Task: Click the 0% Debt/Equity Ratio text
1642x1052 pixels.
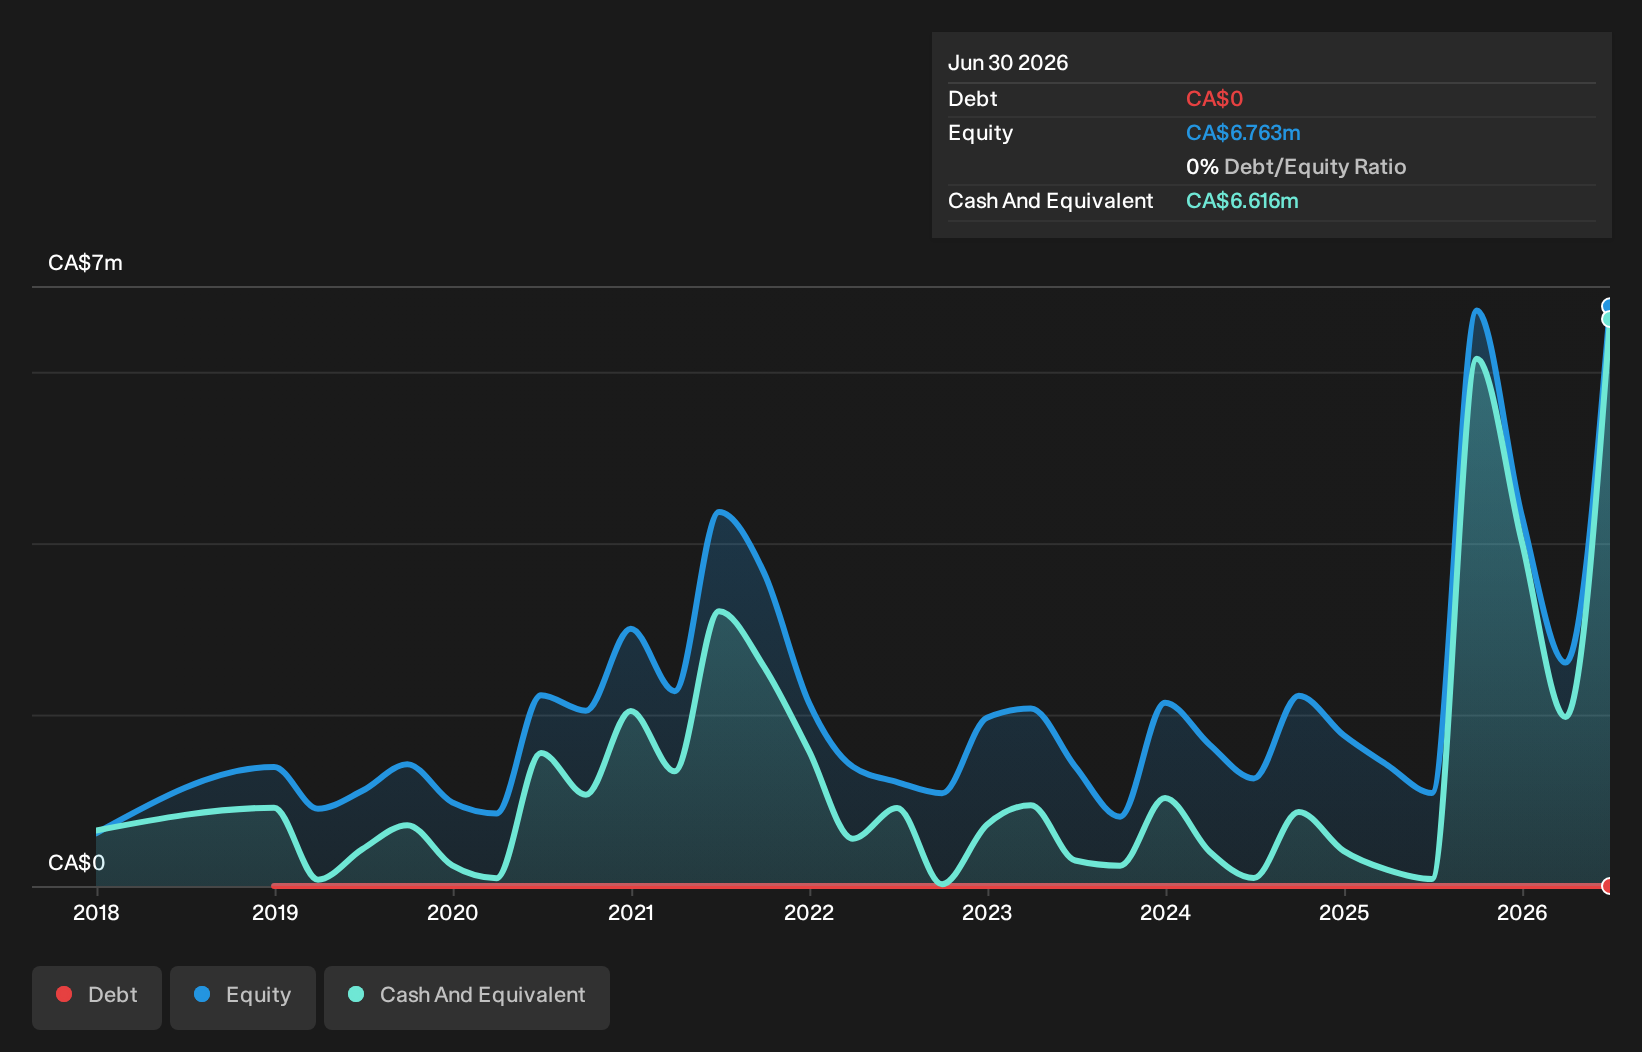Action: [x=1296, y=167]
